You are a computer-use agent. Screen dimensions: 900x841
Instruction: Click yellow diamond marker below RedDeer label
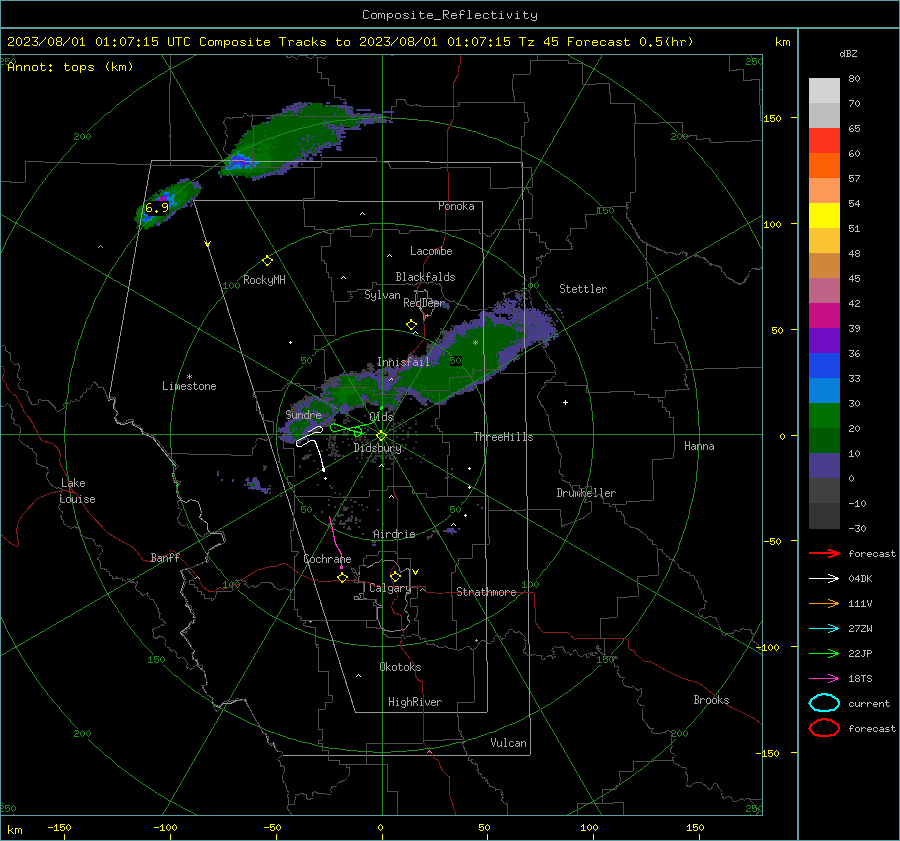411,325
